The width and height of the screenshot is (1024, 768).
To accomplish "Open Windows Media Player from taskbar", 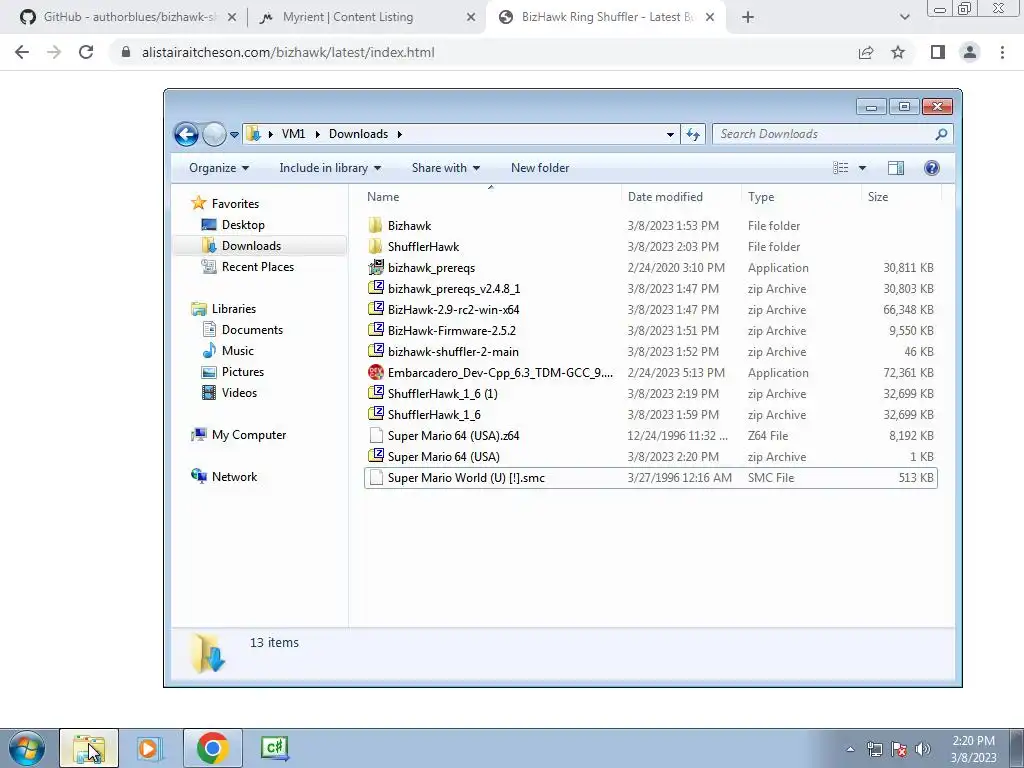I will pyautogui.click(x=149, y=748).
